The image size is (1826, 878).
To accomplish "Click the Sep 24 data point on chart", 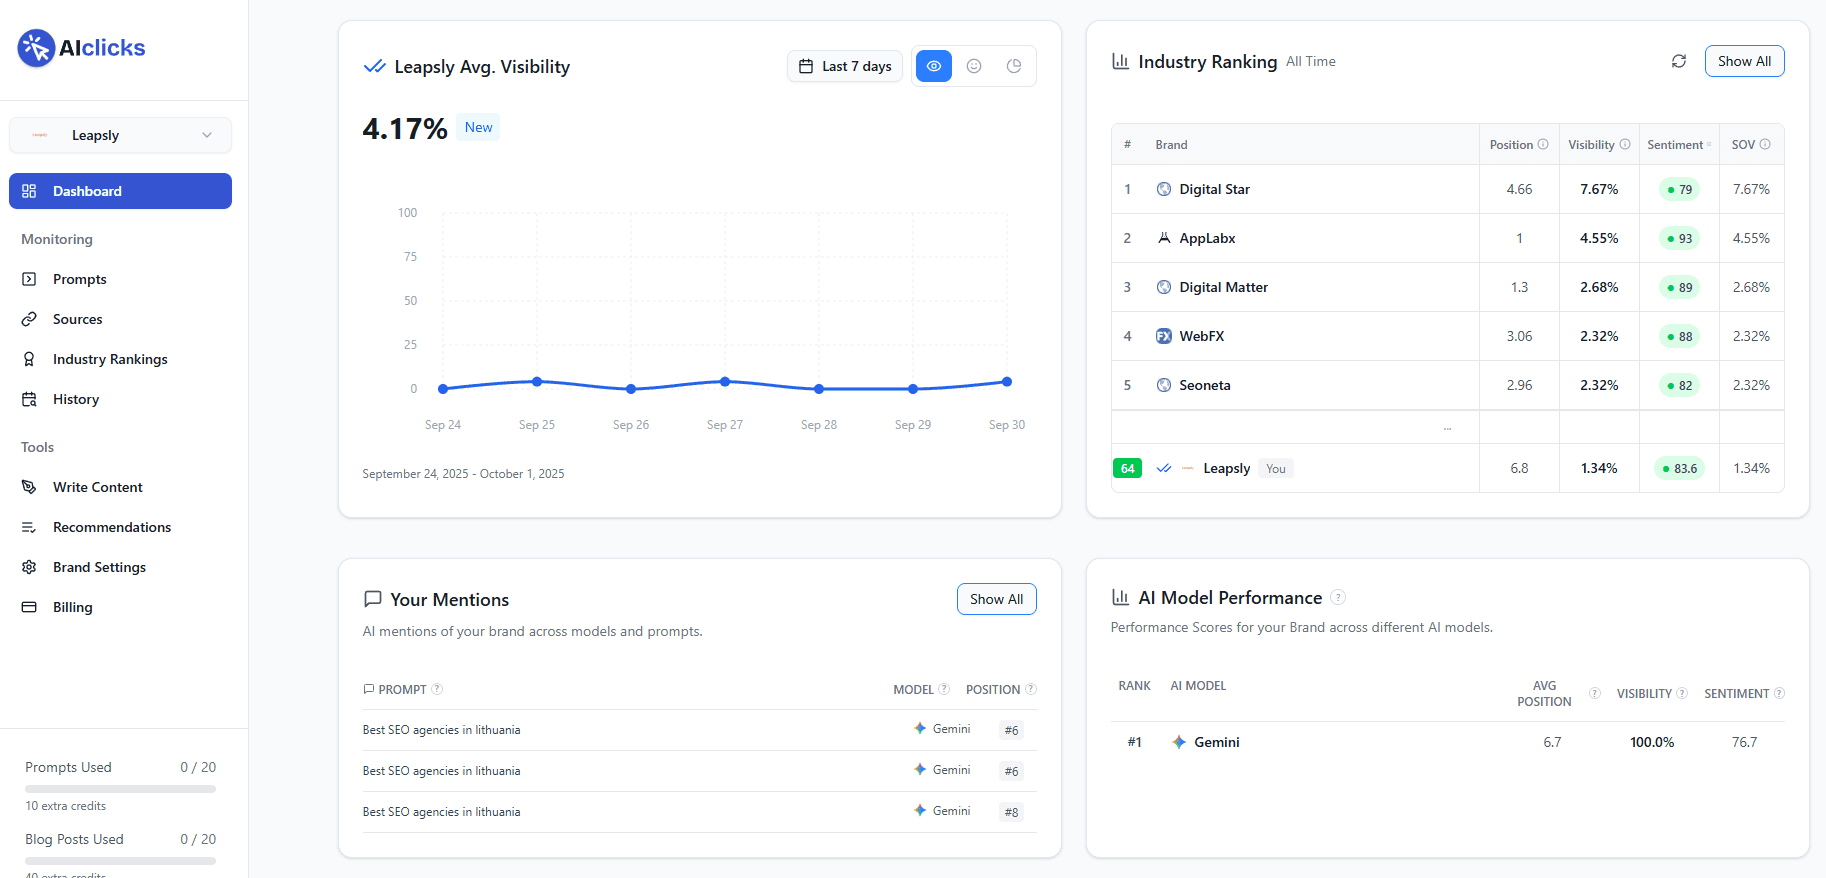I will click(443, 389).
